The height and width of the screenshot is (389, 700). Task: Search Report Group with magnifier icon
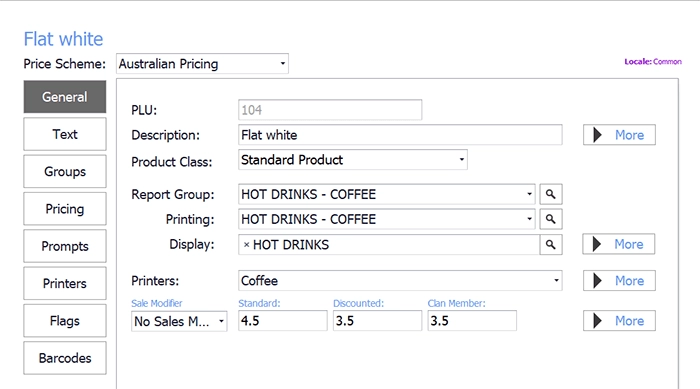point(550,194)
